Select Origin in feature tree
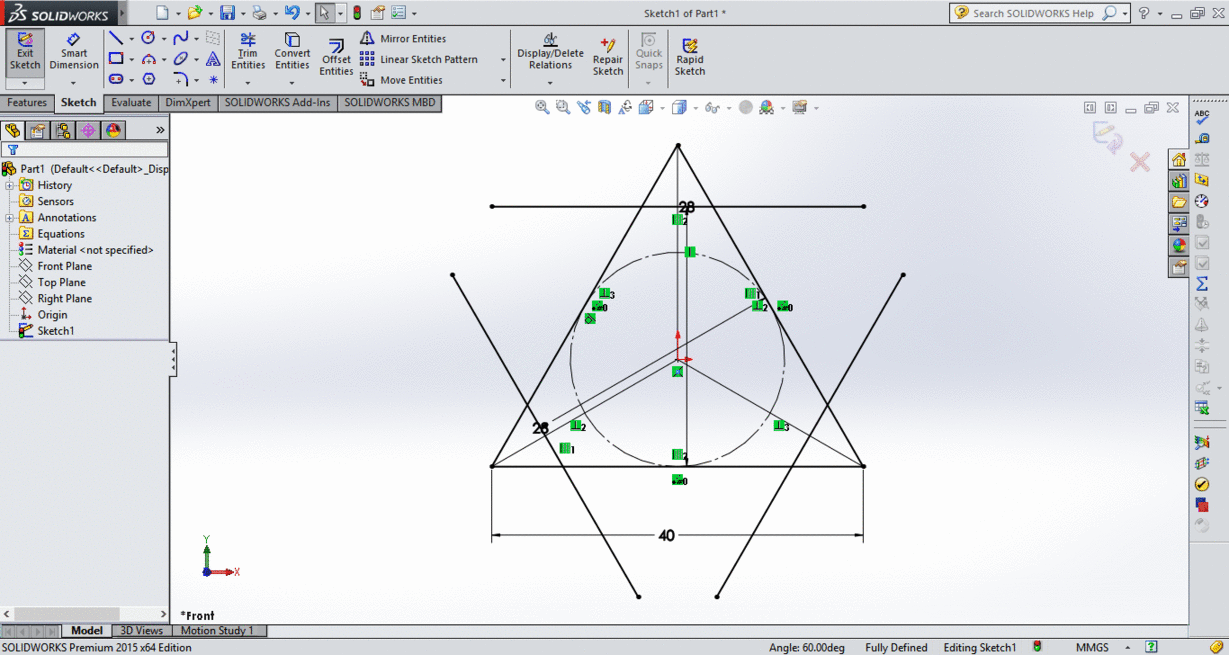Image resolution: width=1229 pixels, height=655 pixels. pos(53,315)
